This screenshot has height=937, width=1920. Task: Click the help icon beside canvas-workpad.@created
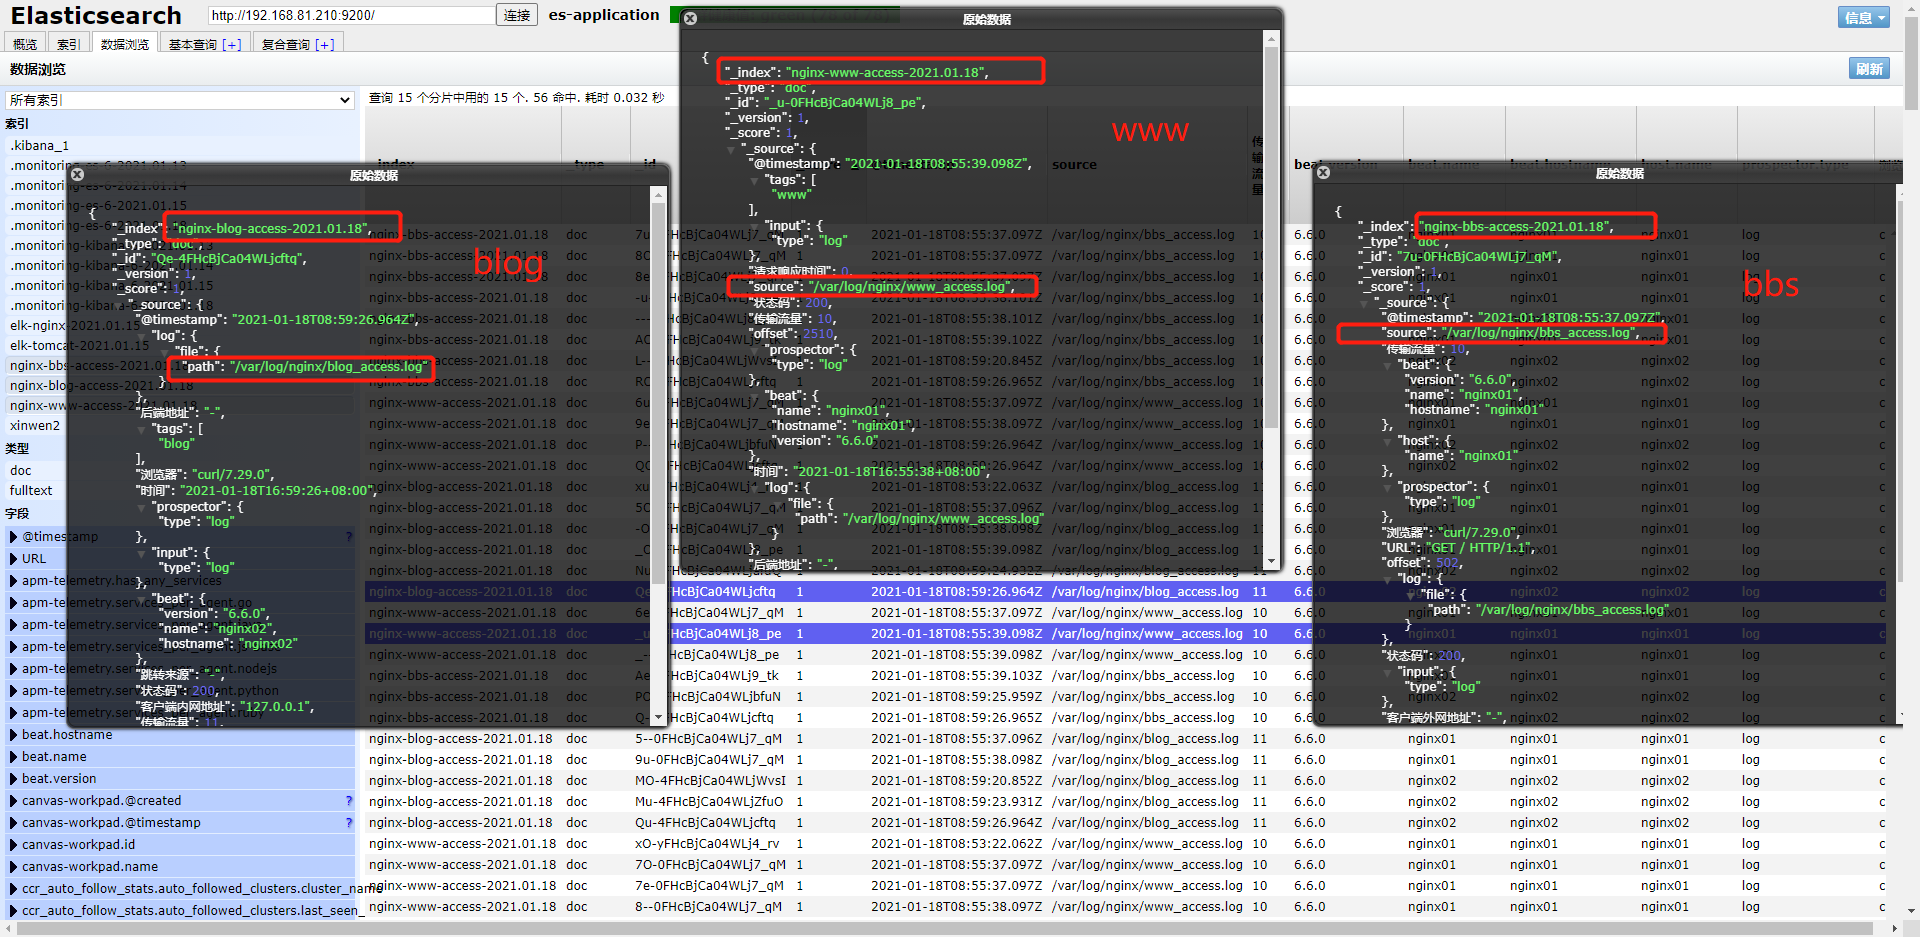(x=349, y=801)
